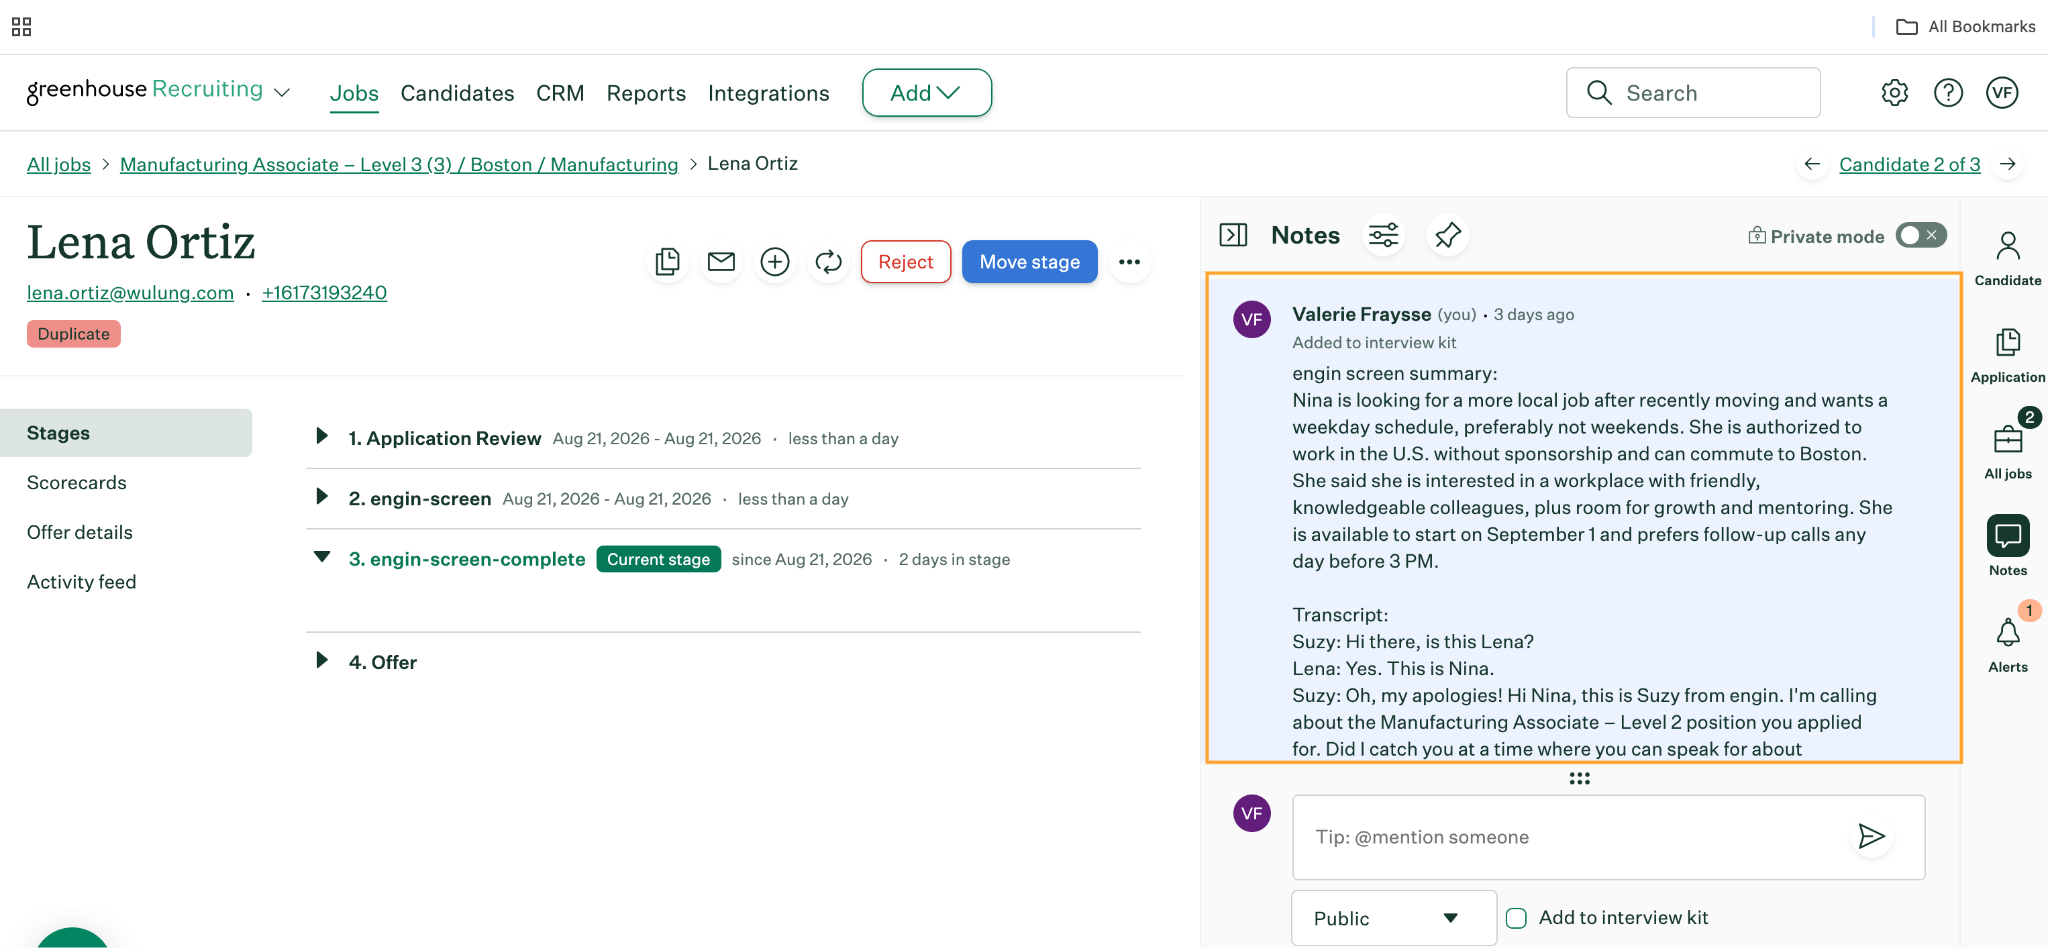Open the Integrations nav tab

(x=768, y=93)
